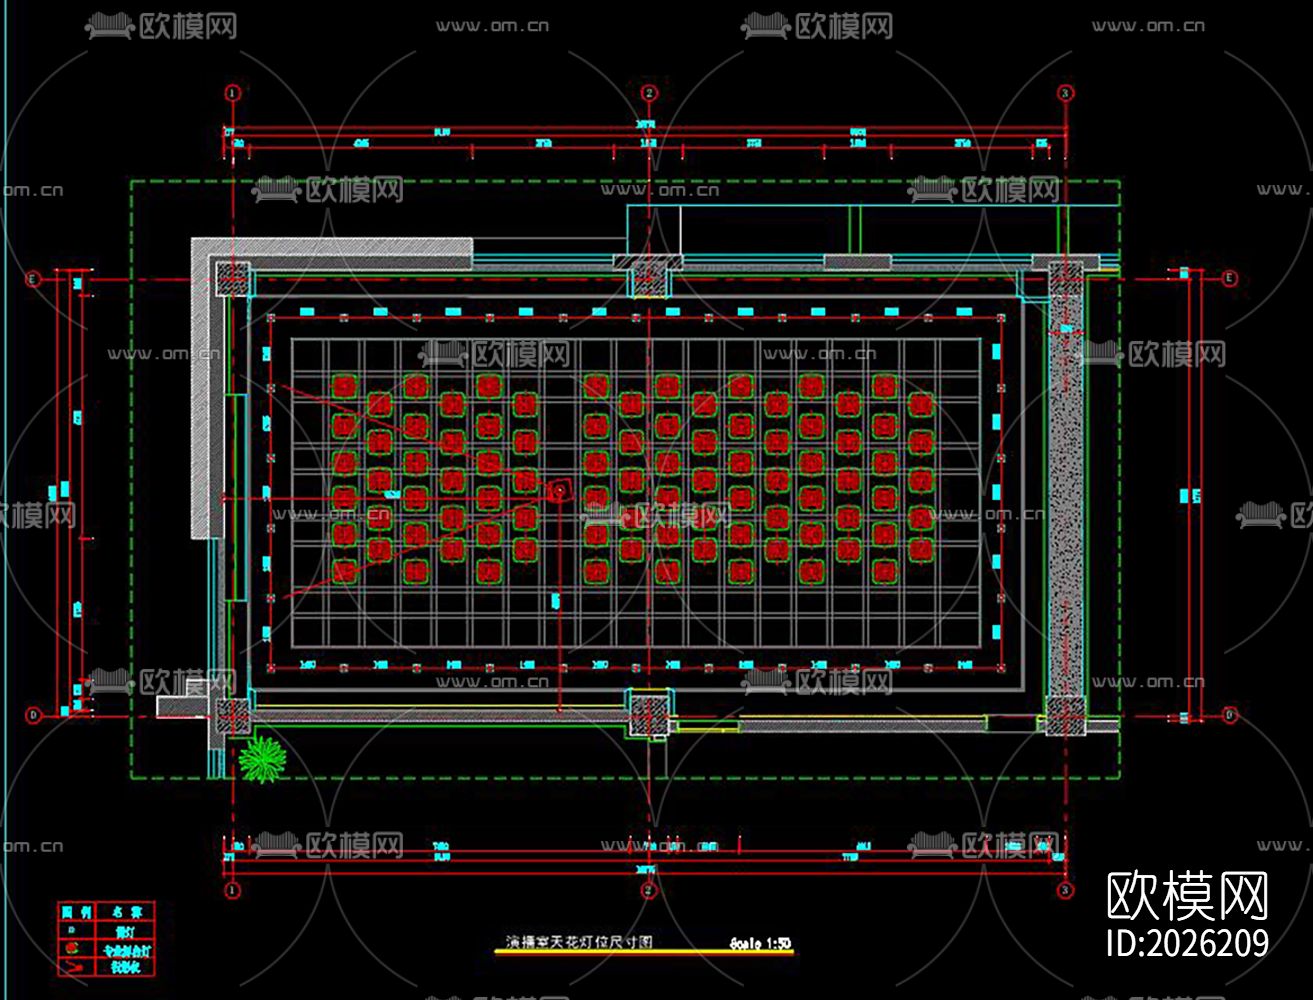The width and height of the screenshot is (1313, 1000).
Task: Select the red arrow symbol in legend
Action: 76,967
